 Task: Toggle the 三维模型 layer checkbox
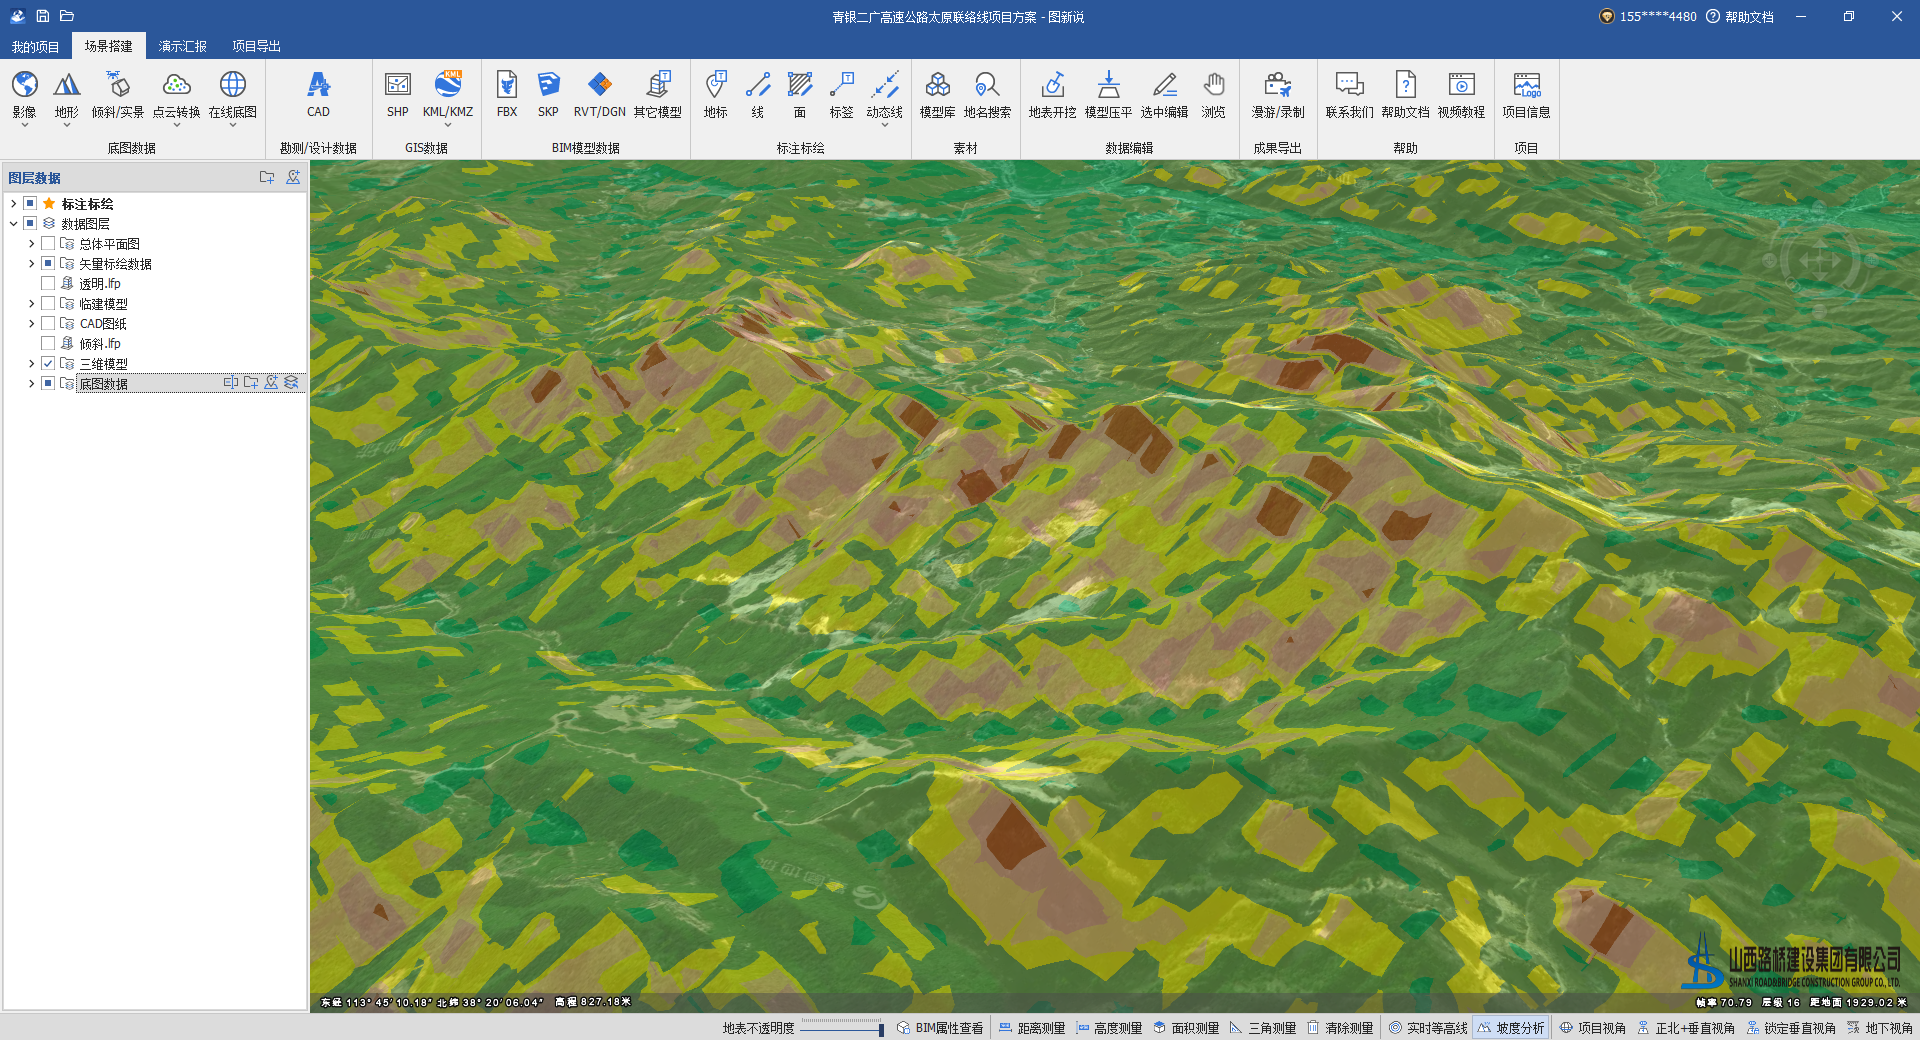click(48, 364)
